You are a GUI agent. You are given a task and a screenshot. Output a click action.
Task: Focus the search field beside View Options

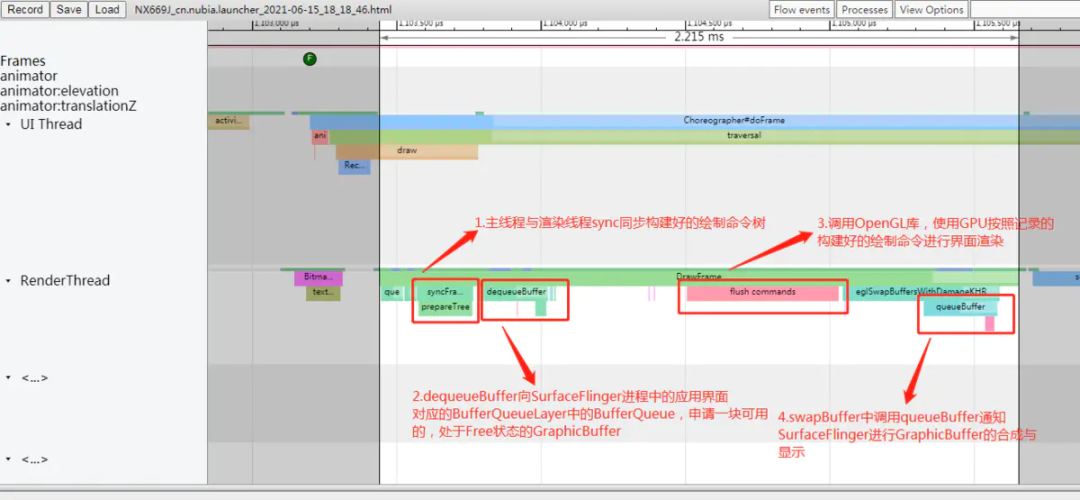[1025, 10]
